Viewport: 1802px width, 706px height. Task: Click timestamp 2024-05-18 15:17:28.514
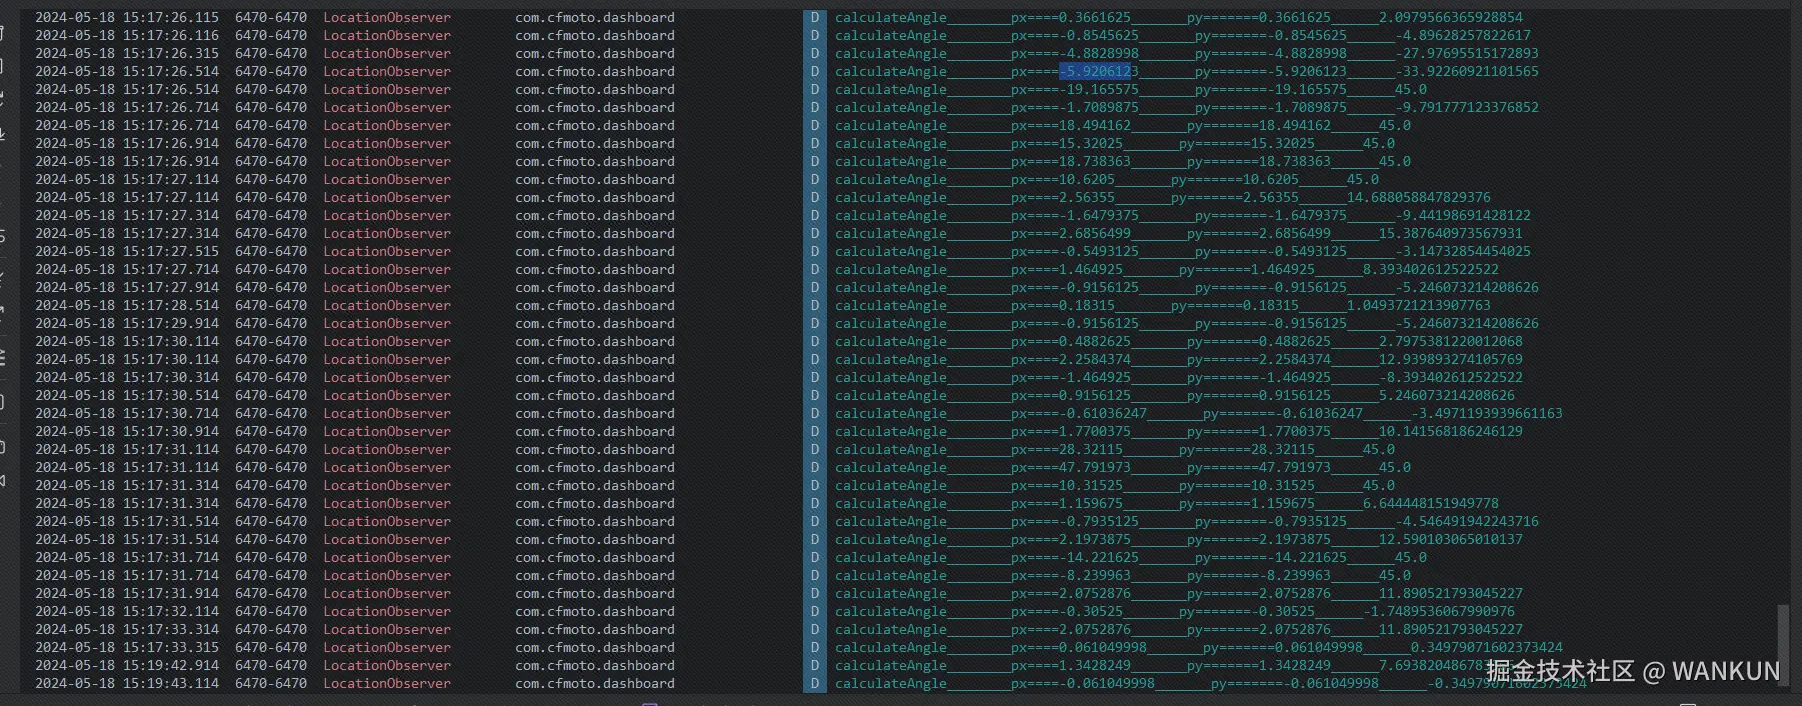pos(127,305)
